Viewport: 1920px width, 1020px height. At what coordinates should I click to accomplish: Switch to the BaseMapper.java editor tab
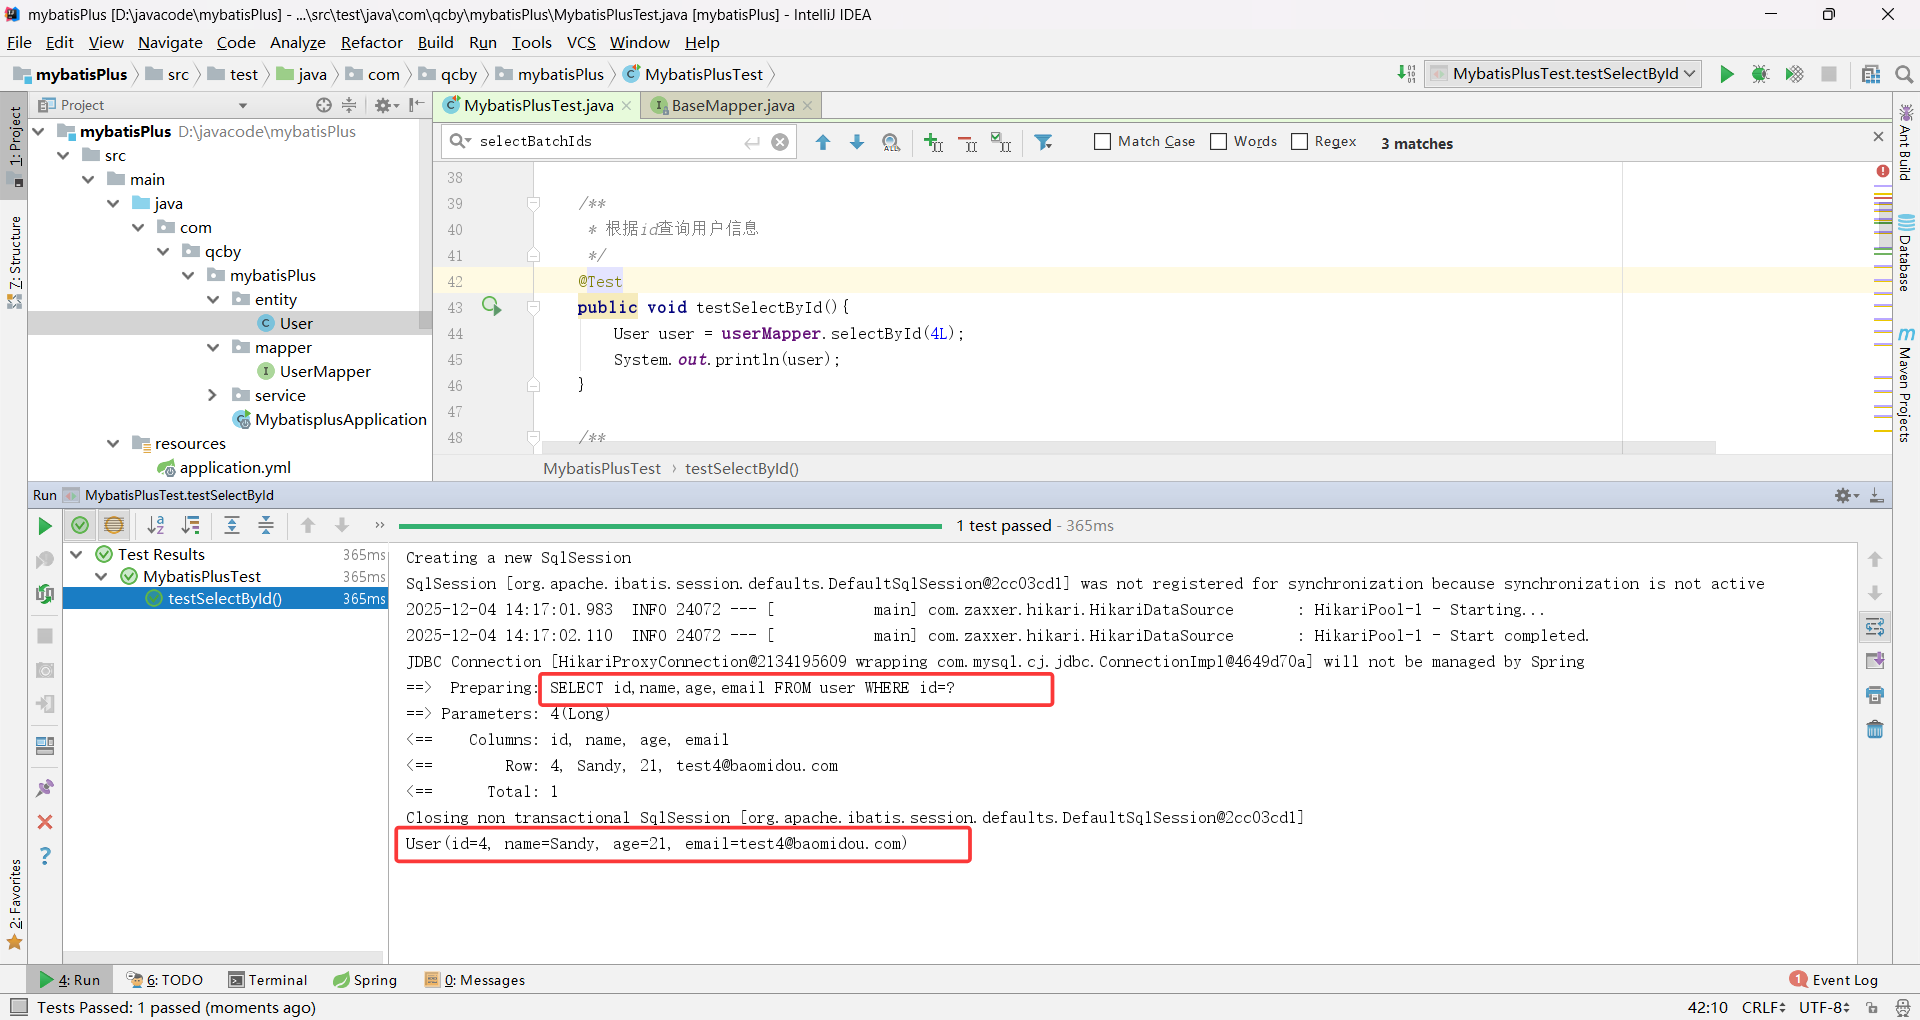pyautogui.click(x=732, y=105)
